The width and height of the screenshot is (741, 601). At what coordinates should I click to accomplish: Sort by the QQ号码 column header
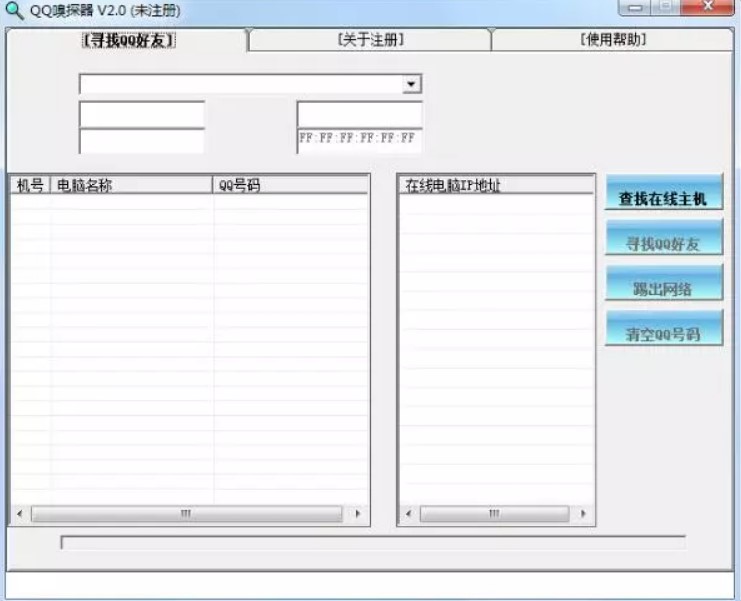[290, 185]
